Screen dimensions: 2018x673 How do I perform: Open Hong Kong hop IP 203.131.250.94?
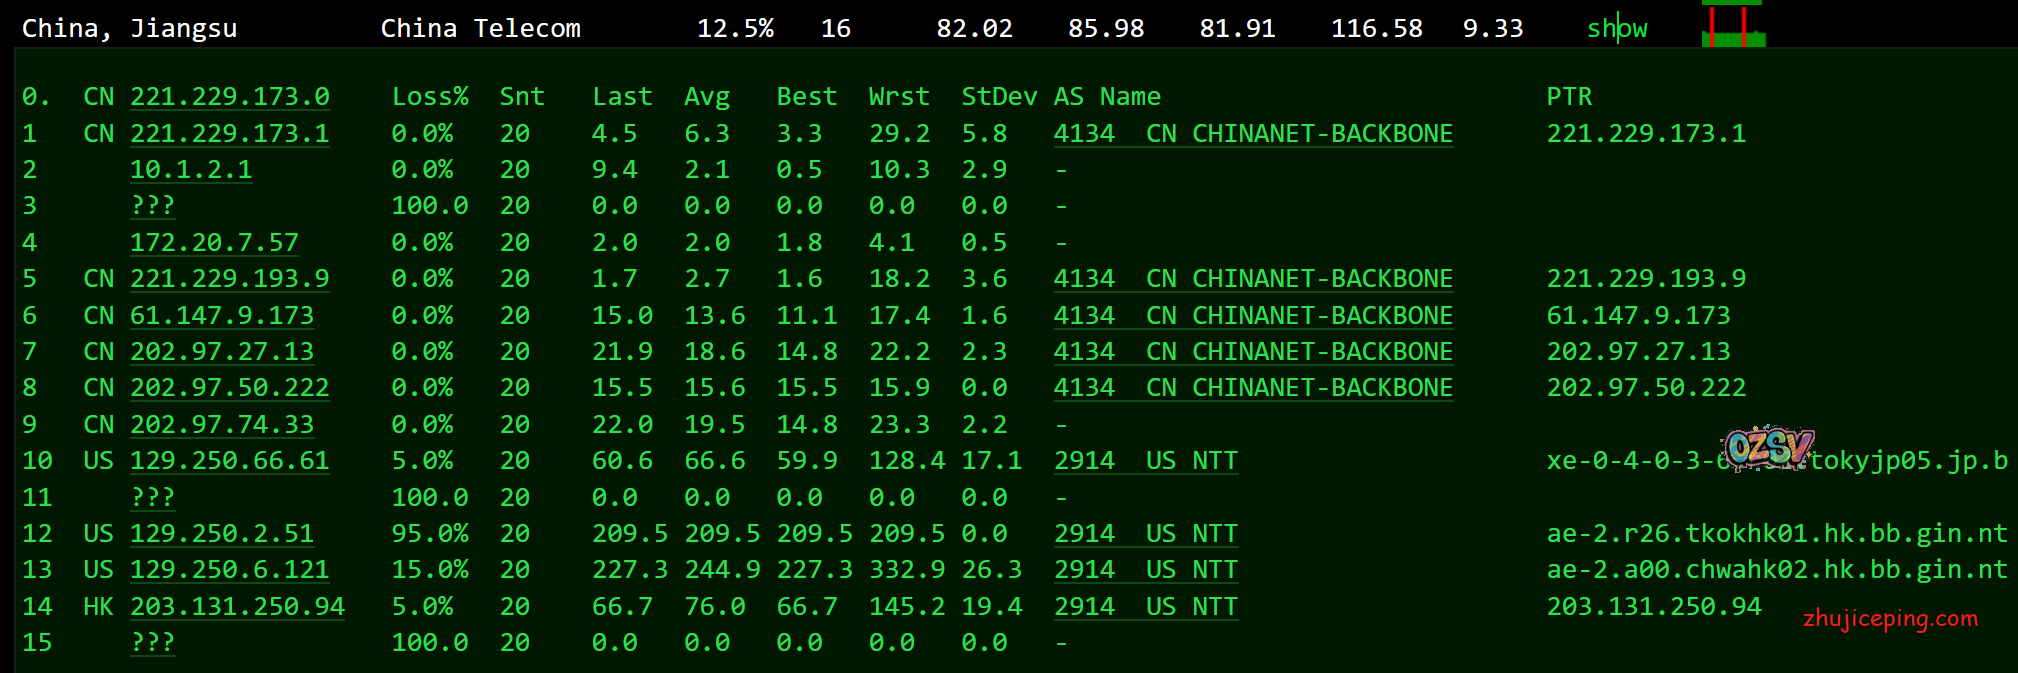[x=237, y=607]
